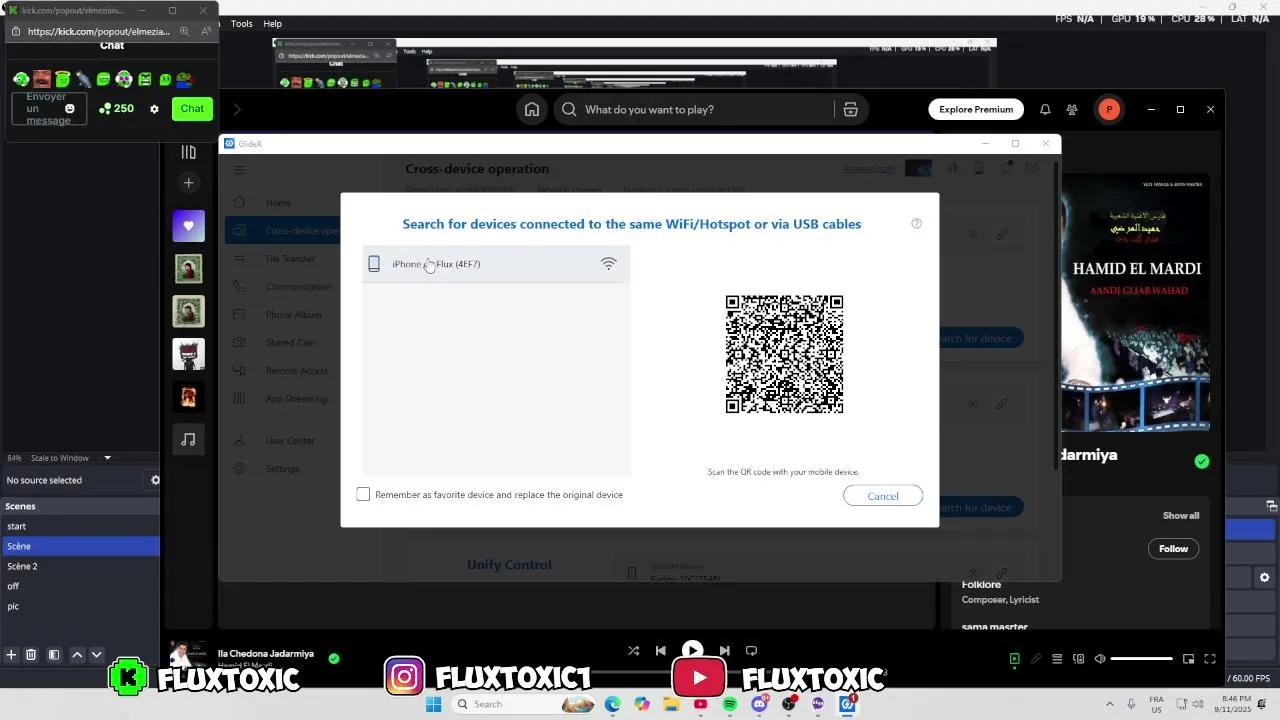Open GlideX Home tab

(278, 203)
